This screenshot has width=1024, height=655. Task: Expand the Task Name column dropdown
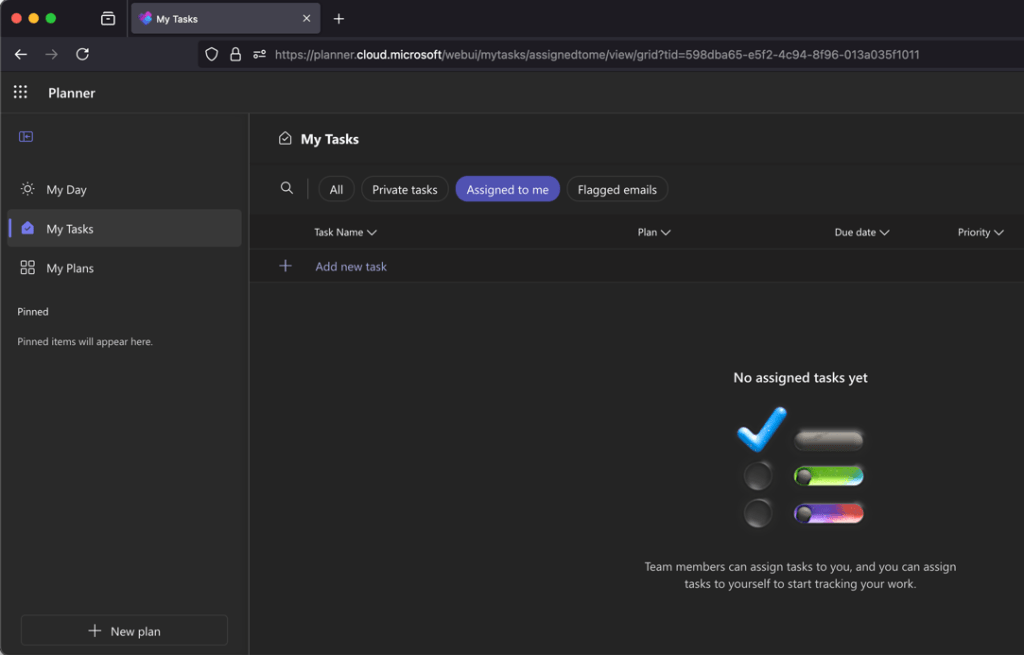[345, 232]
